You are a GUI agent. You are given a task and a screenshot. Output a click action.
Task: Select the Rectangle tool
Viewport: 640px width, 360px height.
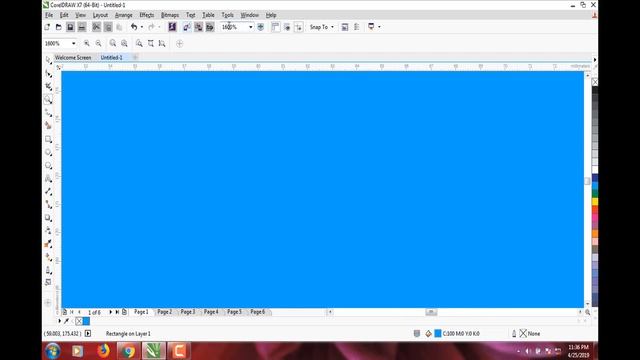pos(48,139)
